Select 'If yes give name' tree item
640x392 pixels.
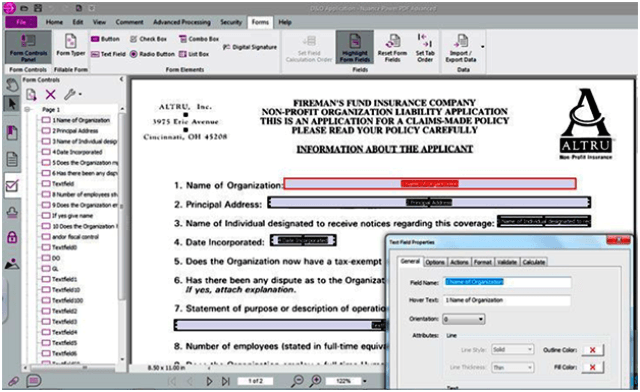pyautogui.click(x=67, y=216)
